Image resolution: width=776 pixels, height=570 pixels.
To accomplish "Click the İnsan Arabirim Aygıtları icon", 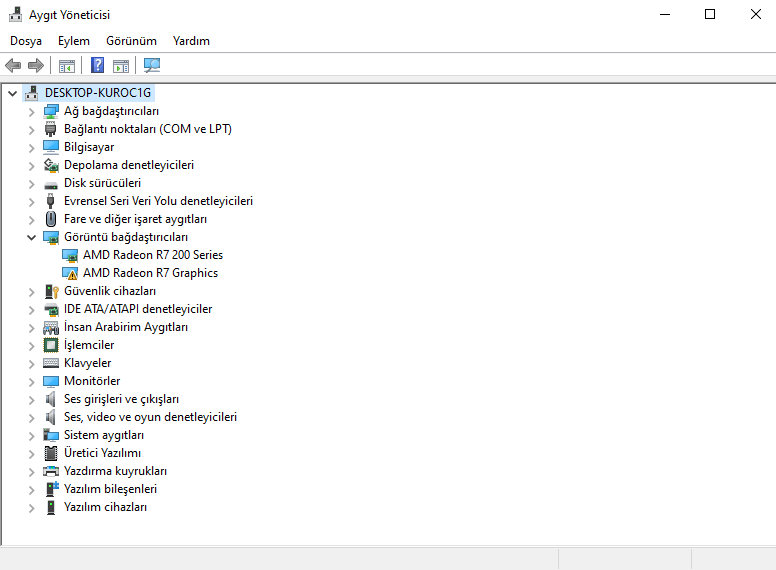I will [x=51, y=328].
